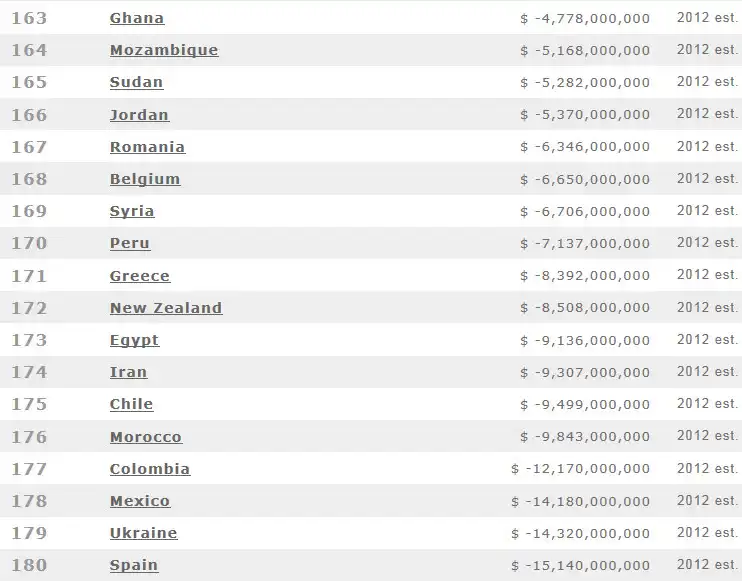Click Spain's value $ -15,140,000,000

click(580, 565)
